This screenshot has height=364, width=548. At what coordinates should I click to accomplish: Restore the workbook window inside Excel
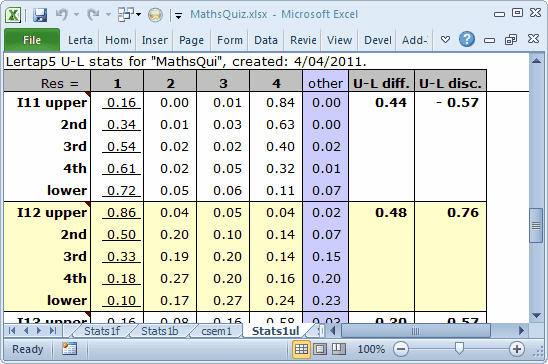511,39
